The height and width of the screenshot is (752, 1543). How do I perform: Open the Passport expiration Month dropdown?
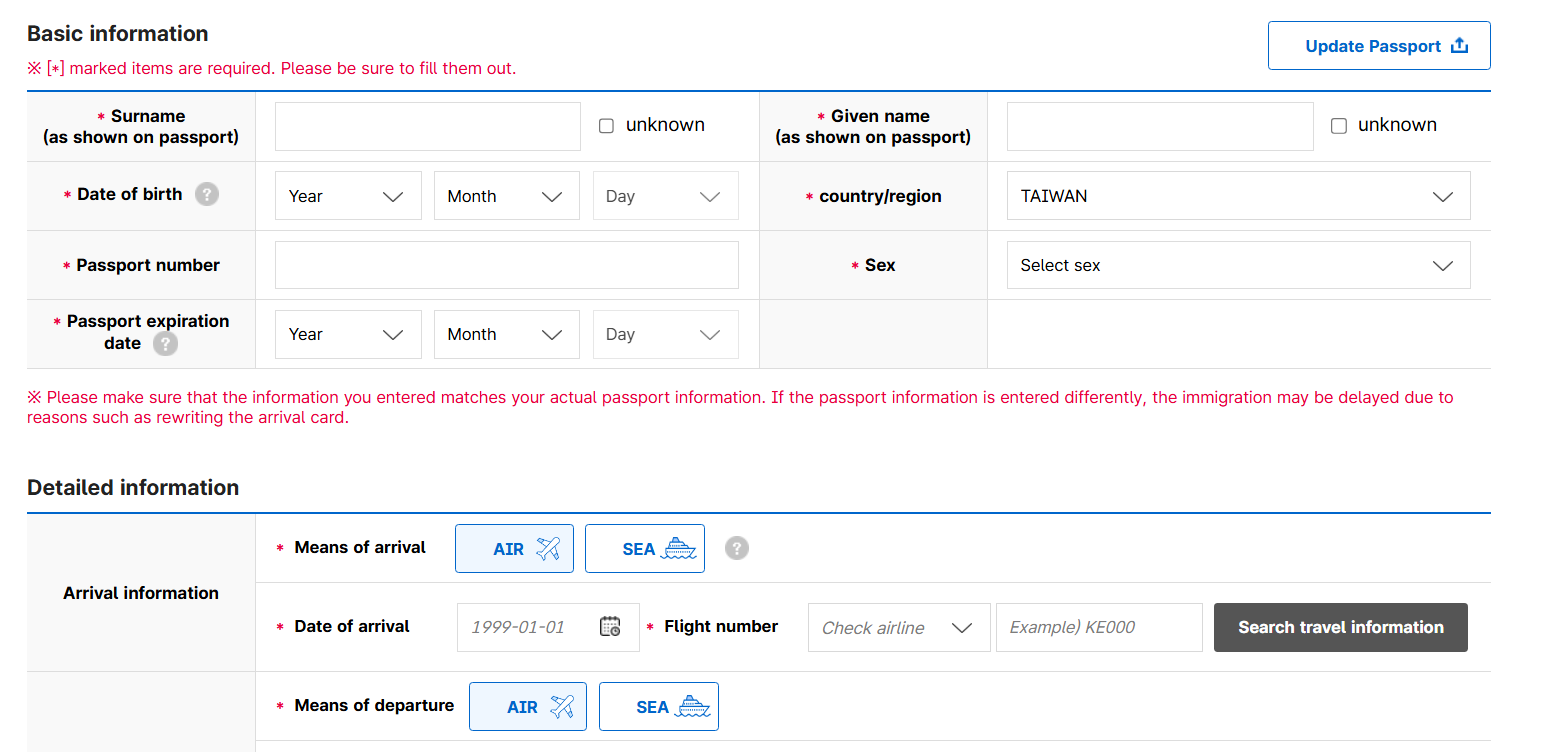coord(506,334)
